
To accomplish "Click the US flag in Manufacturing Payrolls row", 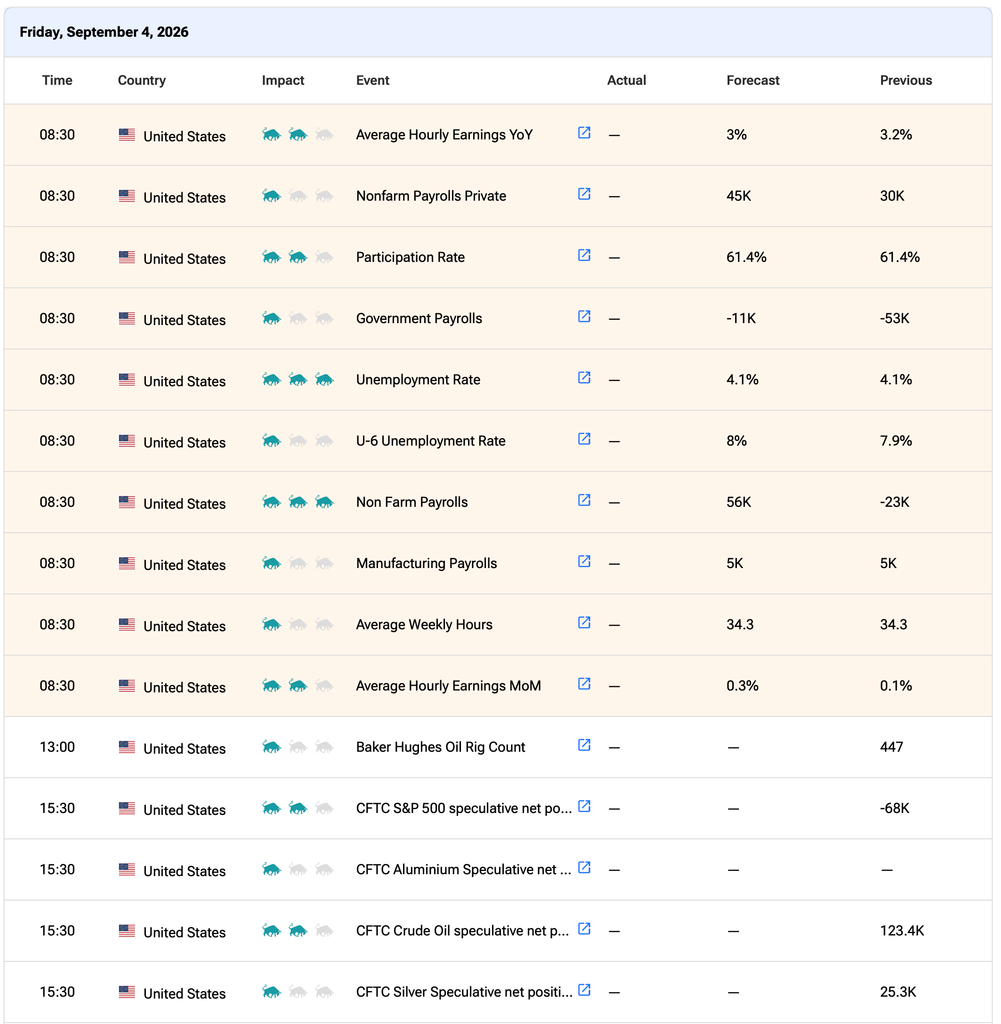I will pyautogui.click(x=127, y=563).
